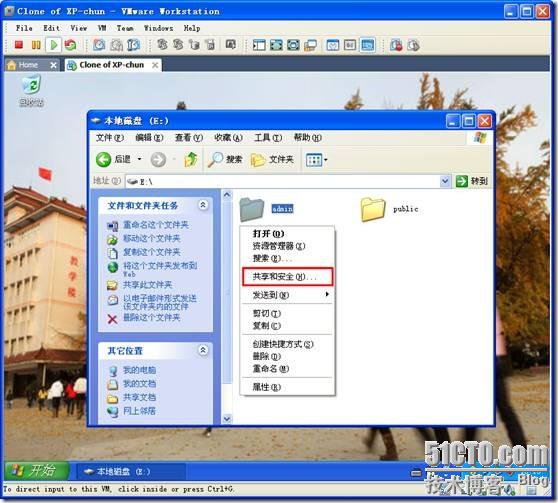Click VMware Unity mode icon
558x503 pixels.
[310, 45]
